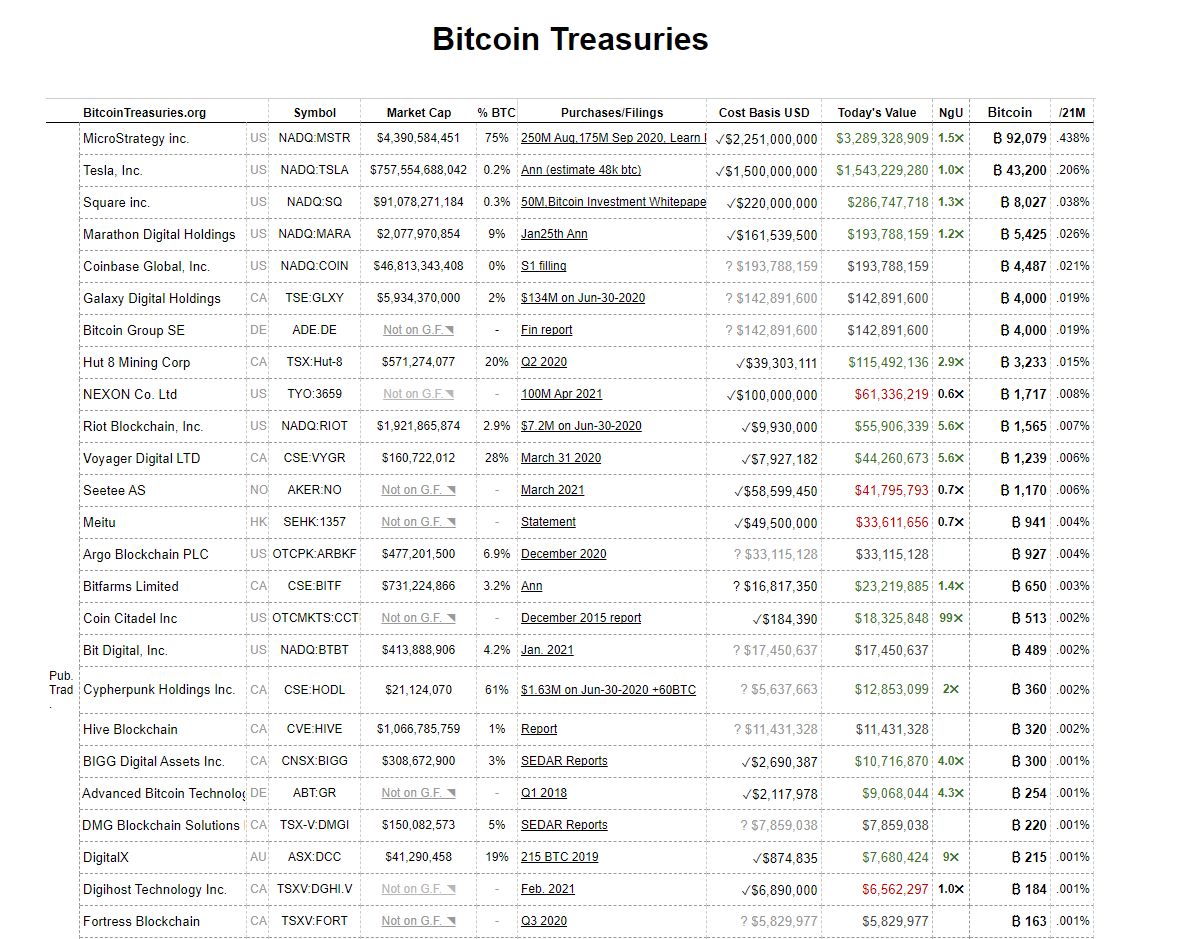Viewport: 1182px width, 939px height.
Task: Open Square's Bitcoin Investment Whitepaper link
Action: pos(612,202)
